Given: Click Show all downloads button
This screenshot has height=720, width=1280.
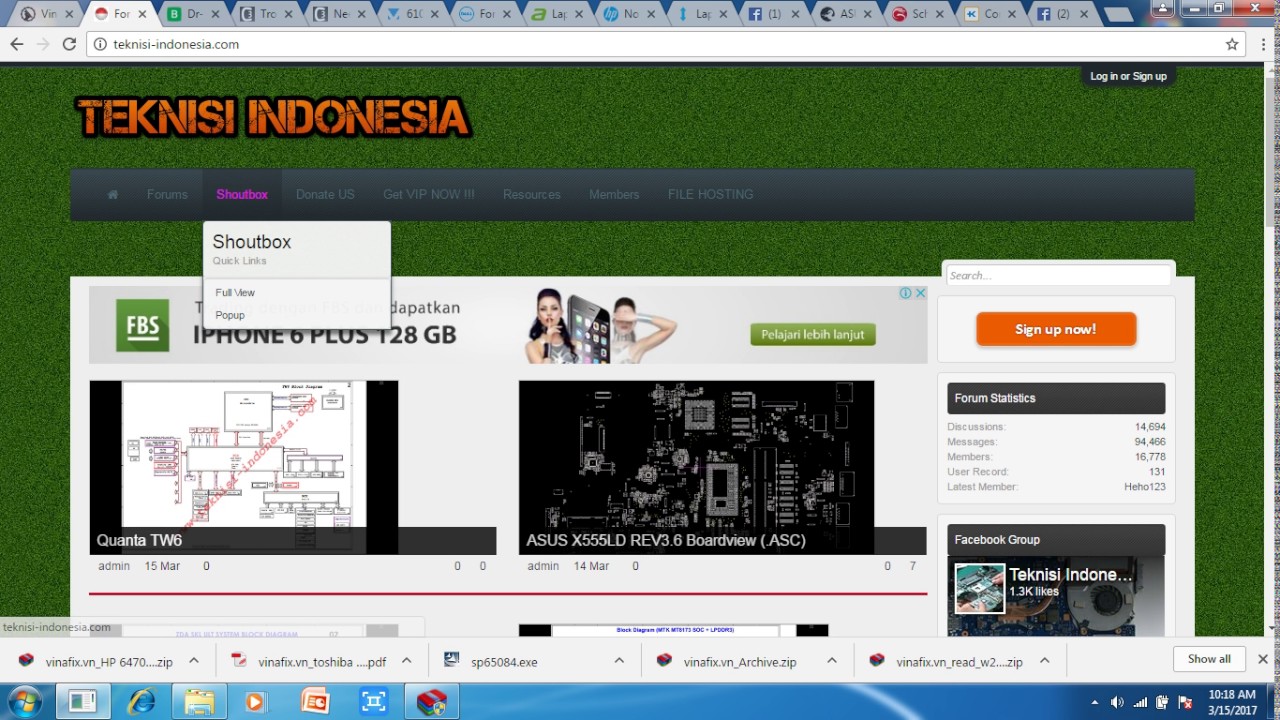Looking at the screenshot, I should click(x=1209, y=659).
